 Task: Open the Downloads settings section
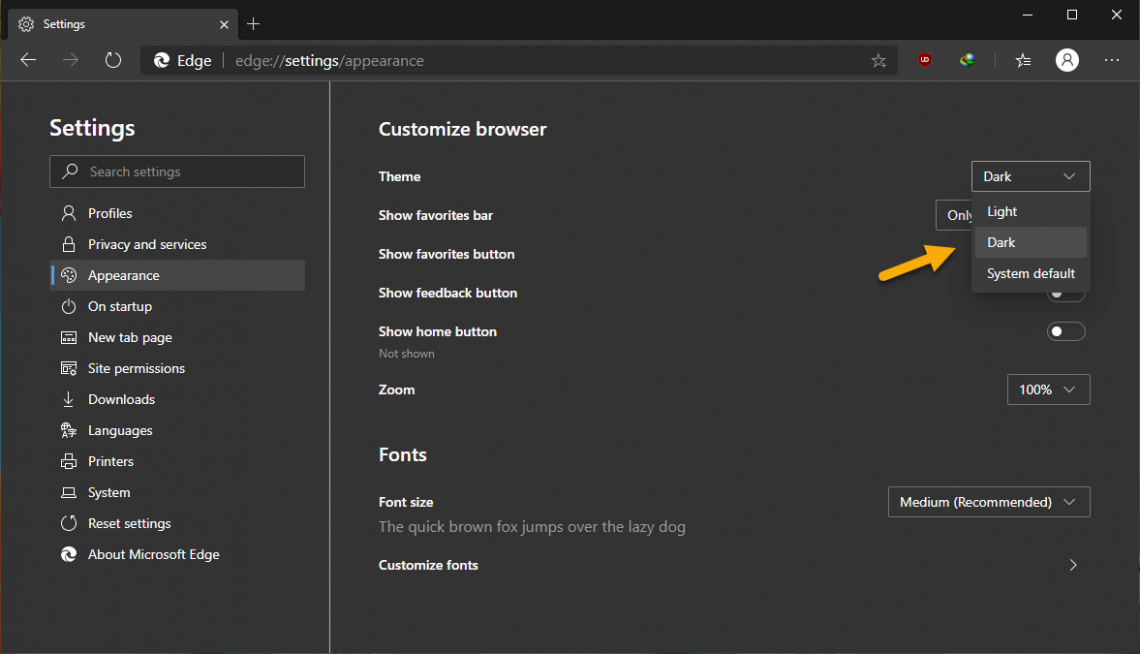pos(121,399)
